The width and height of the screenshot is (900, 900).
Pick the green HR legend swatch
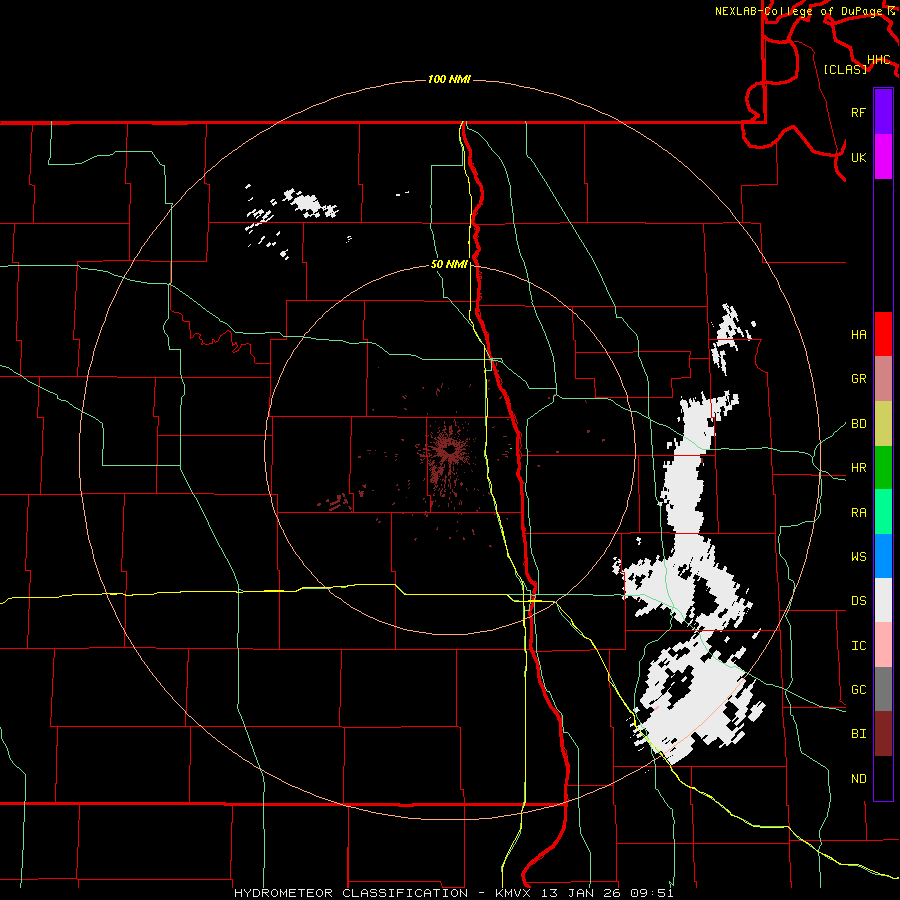click(x=883, y=468)
